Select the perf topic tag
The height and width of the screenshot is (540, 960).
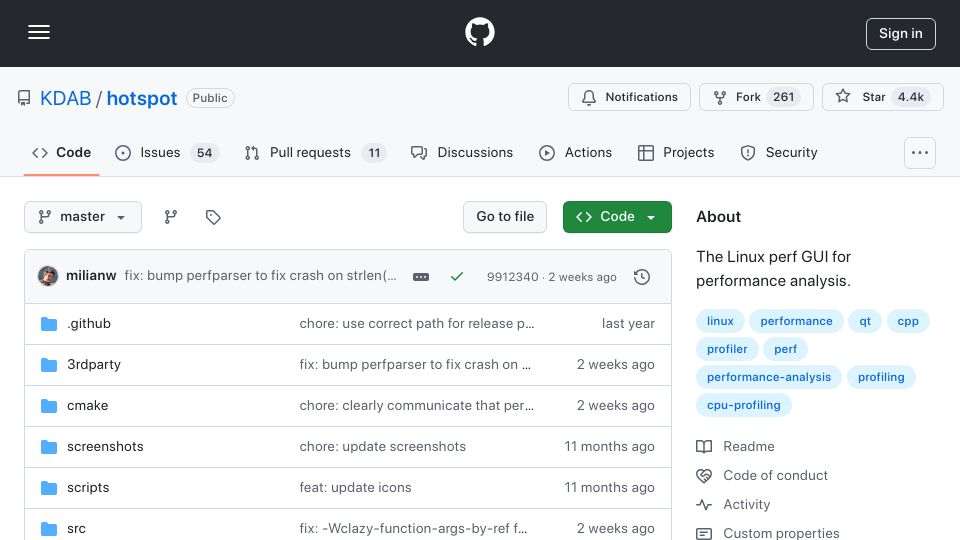(x=785, y=349)
